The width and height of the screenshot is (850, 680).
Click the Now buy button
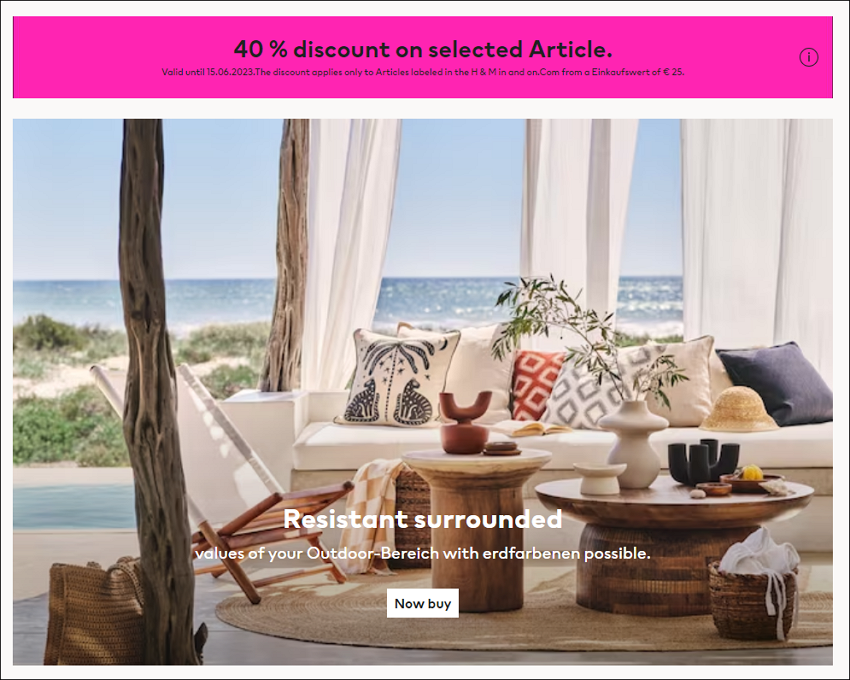[422, 603]
